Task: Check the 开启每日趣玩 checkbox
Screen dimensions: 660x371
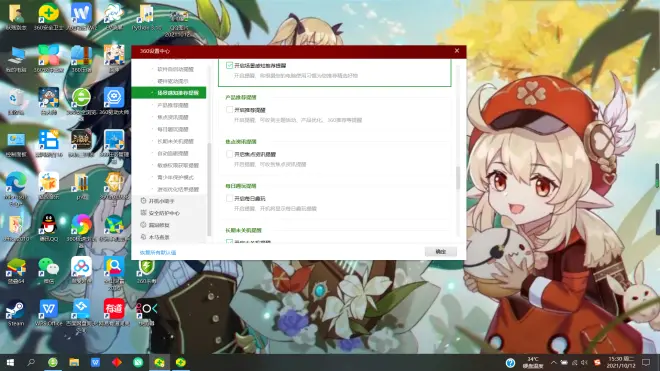Action: [x=229, y=198]
